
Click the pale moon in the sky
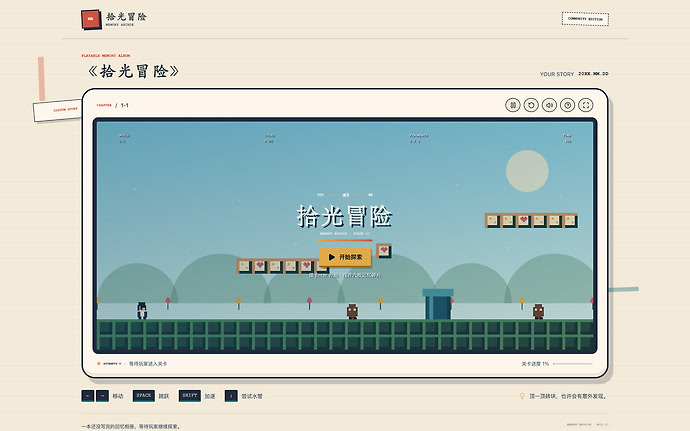(x=527, y=171)
